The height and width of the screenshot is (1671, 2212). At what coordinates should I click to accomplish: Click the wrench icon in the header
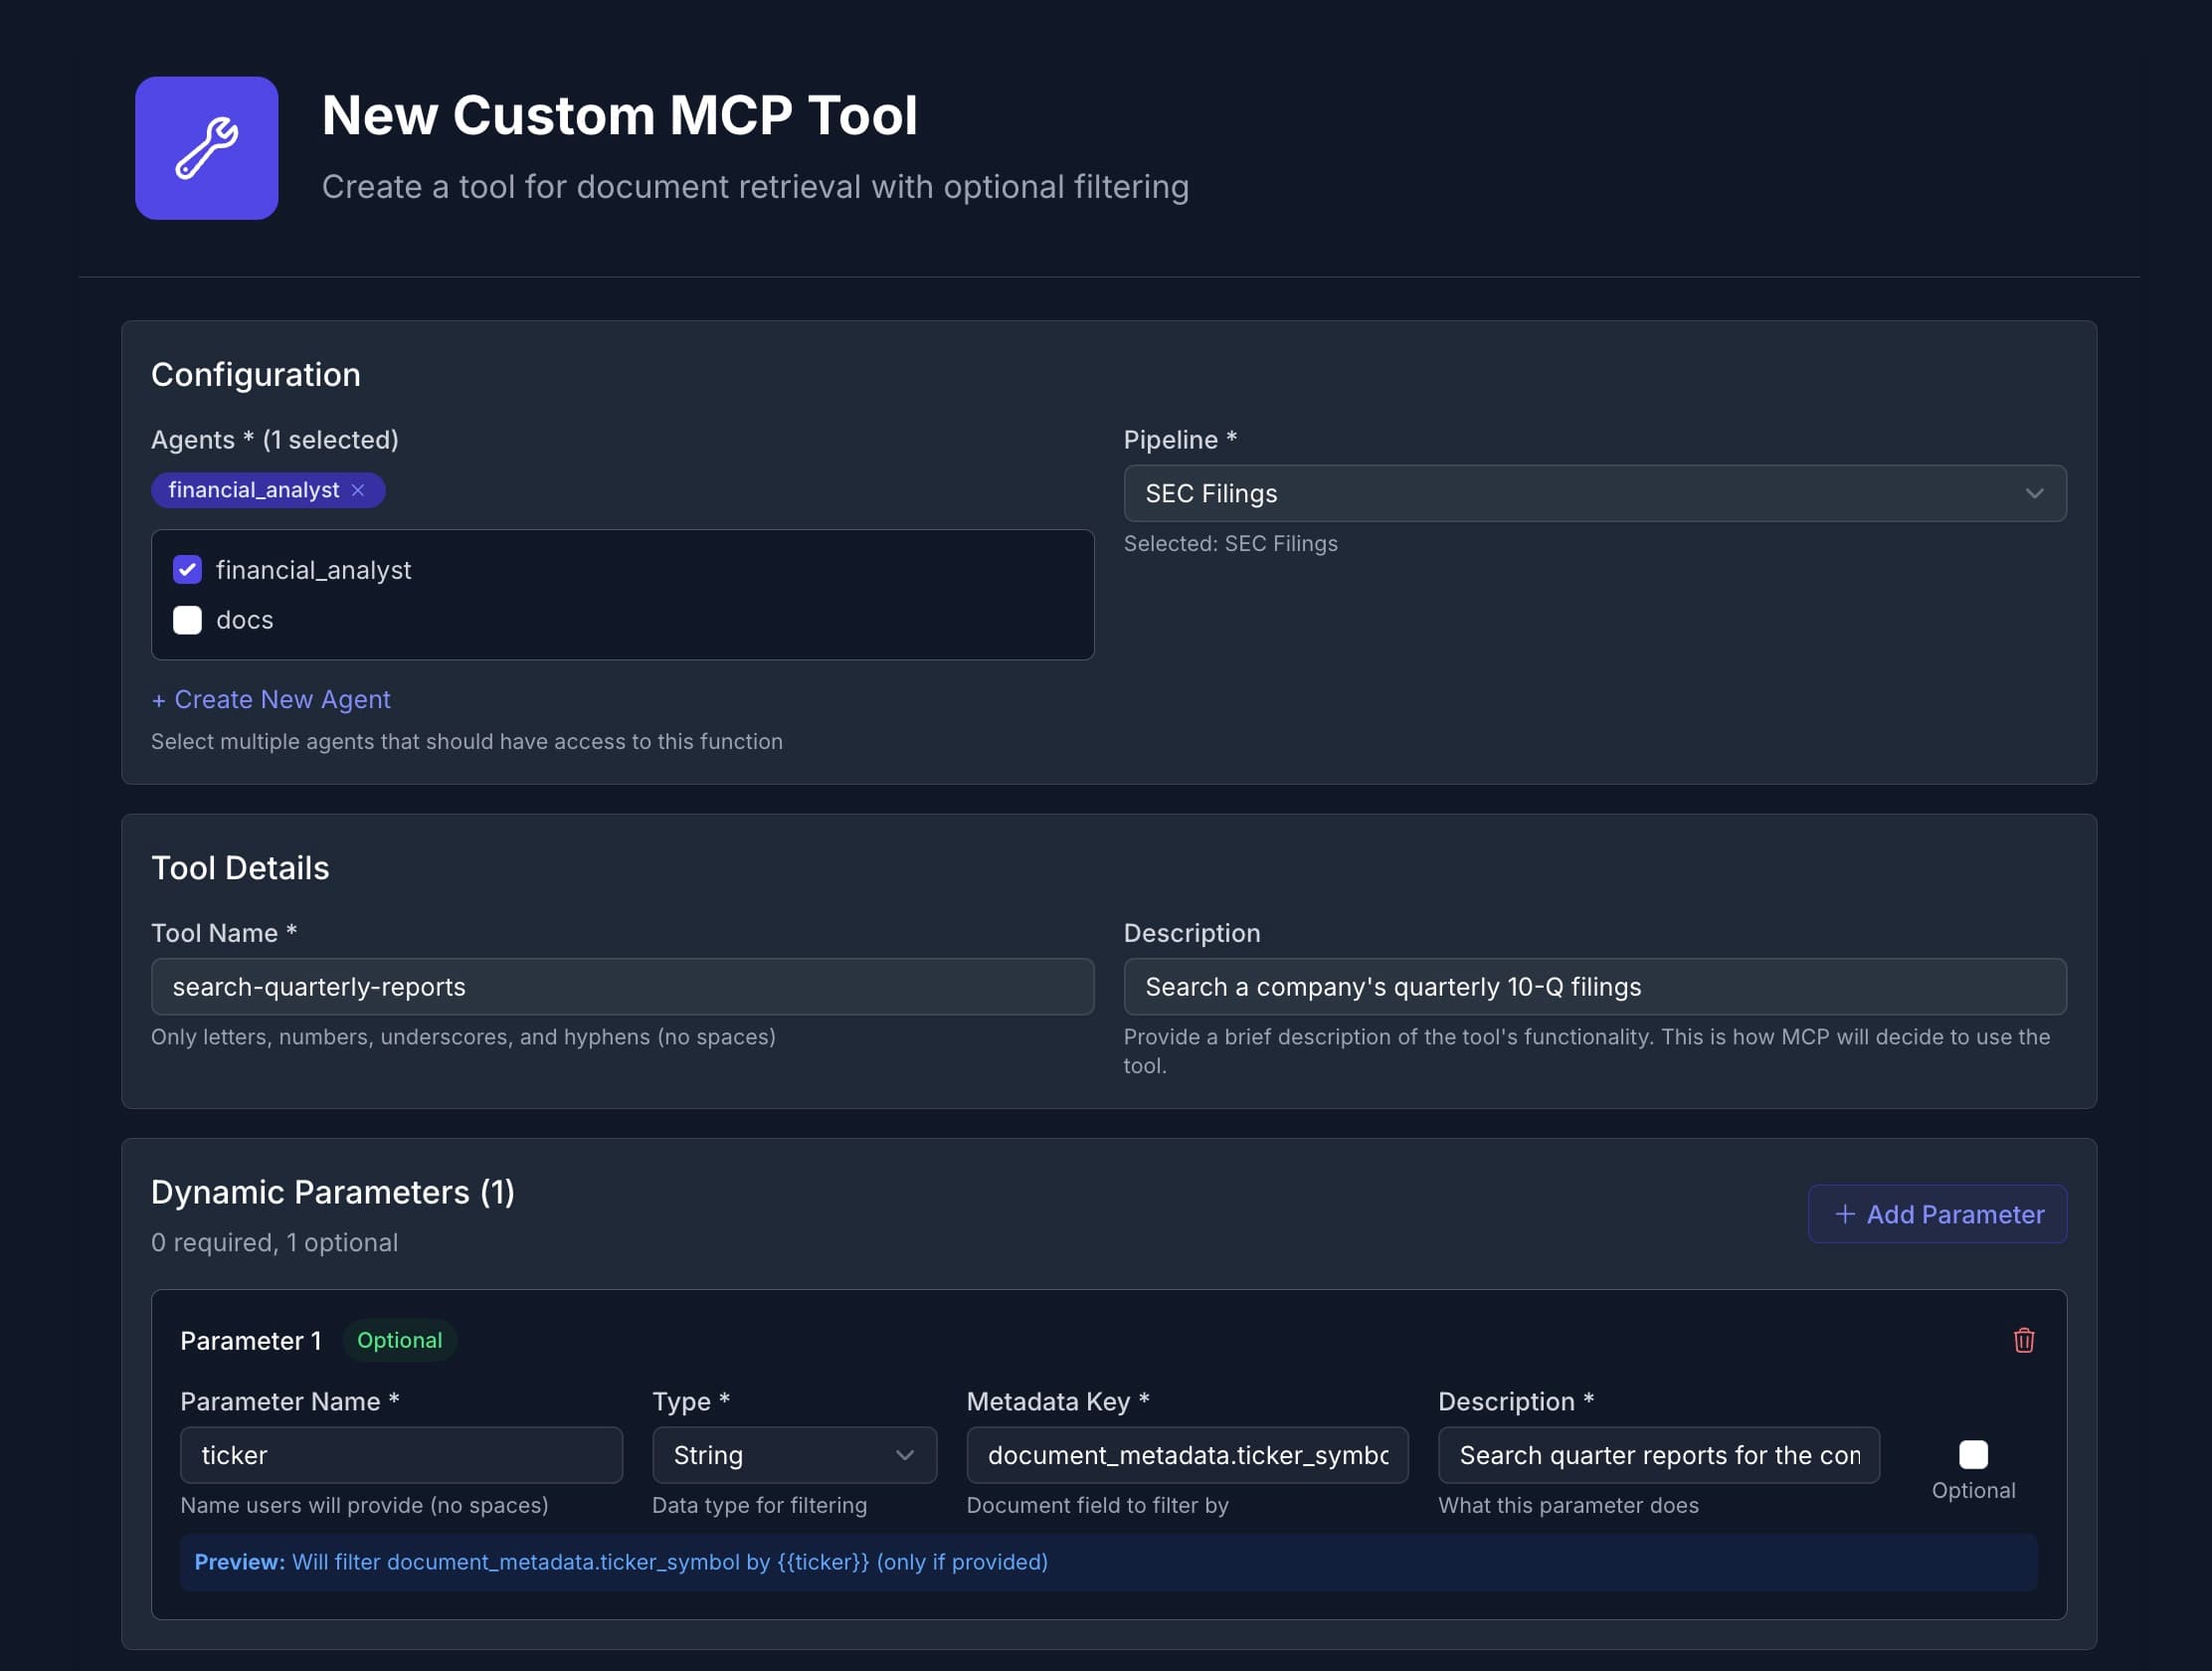click(207, 147)
